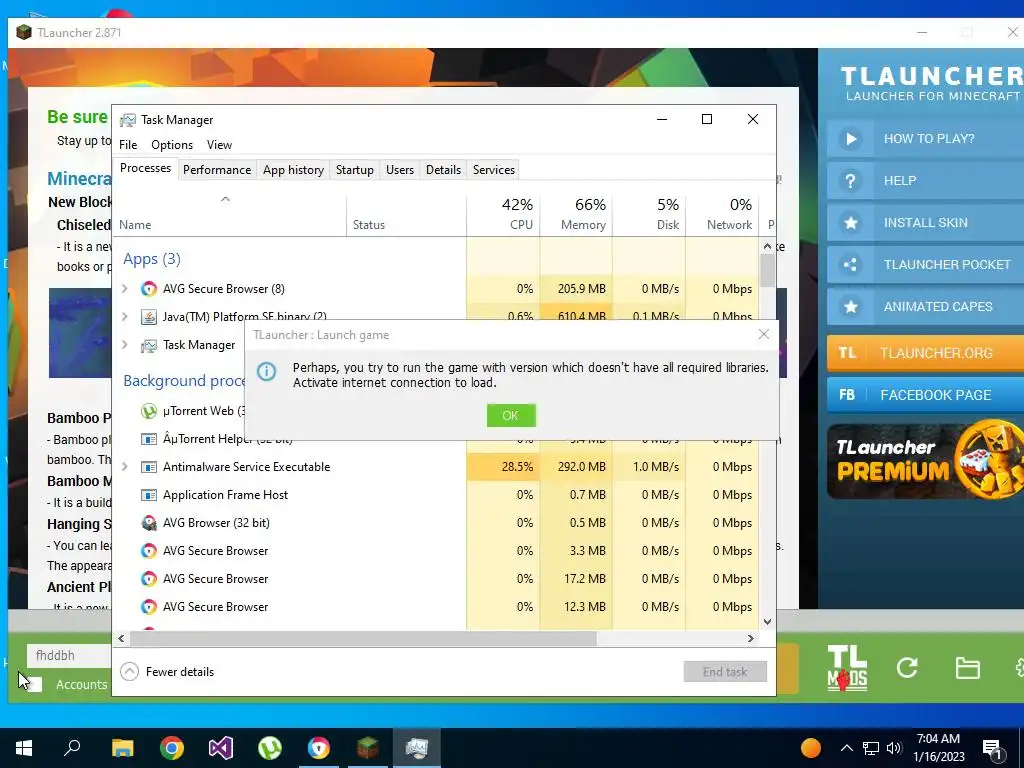
Task: Open Visual Studio from the taskbar
Action: (x=221, y=748)
